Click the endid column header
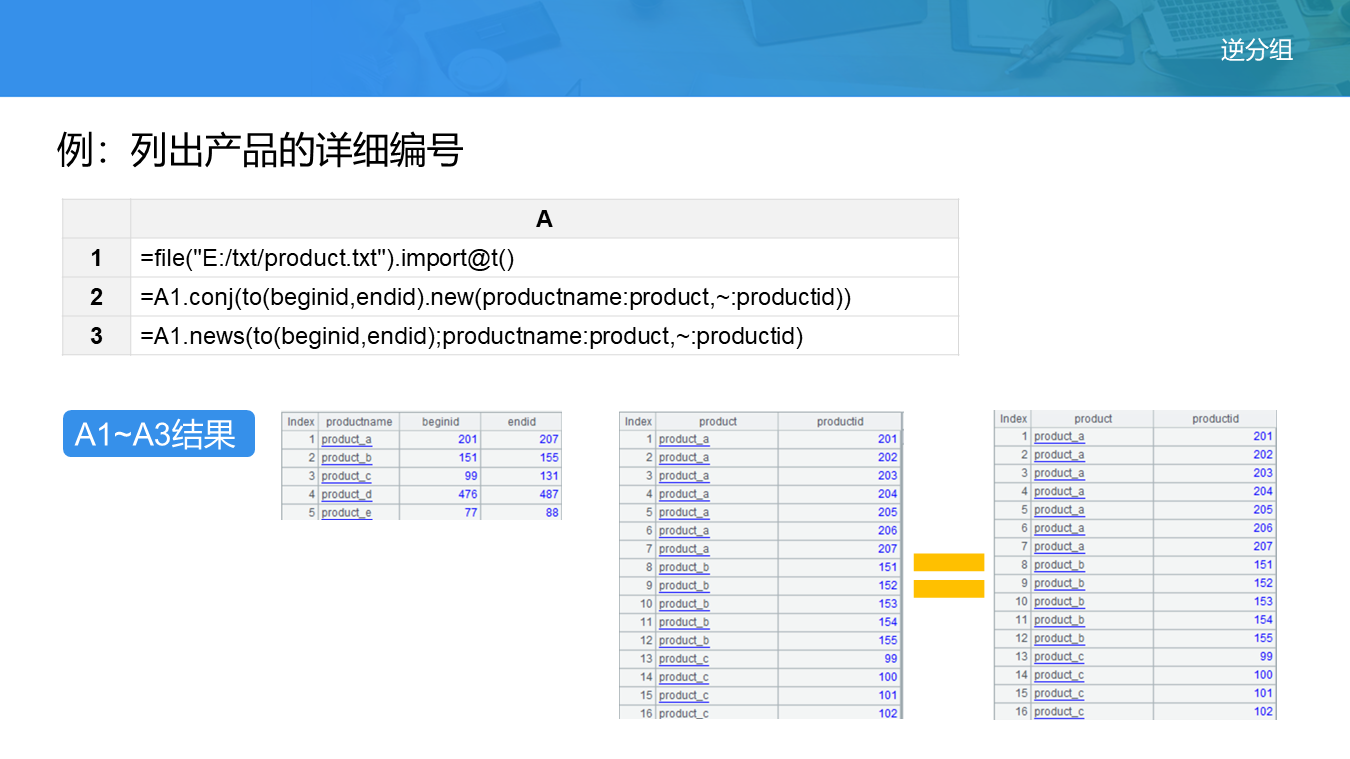Viewport: 1350px width, 759px height. click(x=521, y=422)
